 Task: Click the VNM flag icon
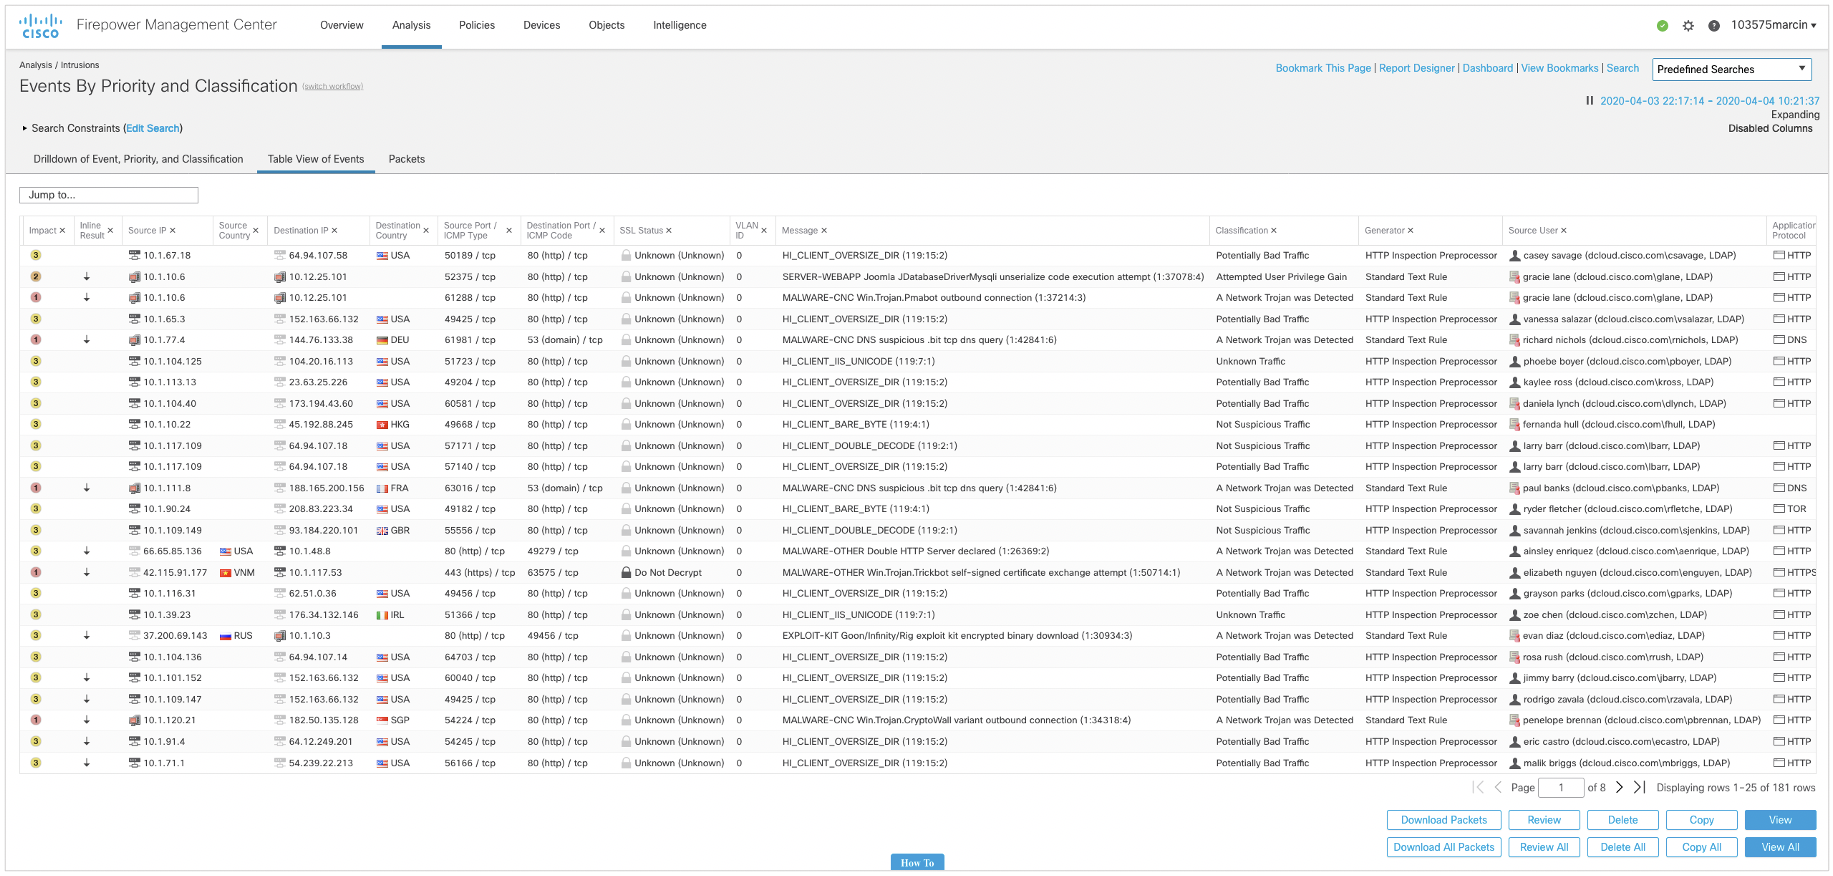225,573
